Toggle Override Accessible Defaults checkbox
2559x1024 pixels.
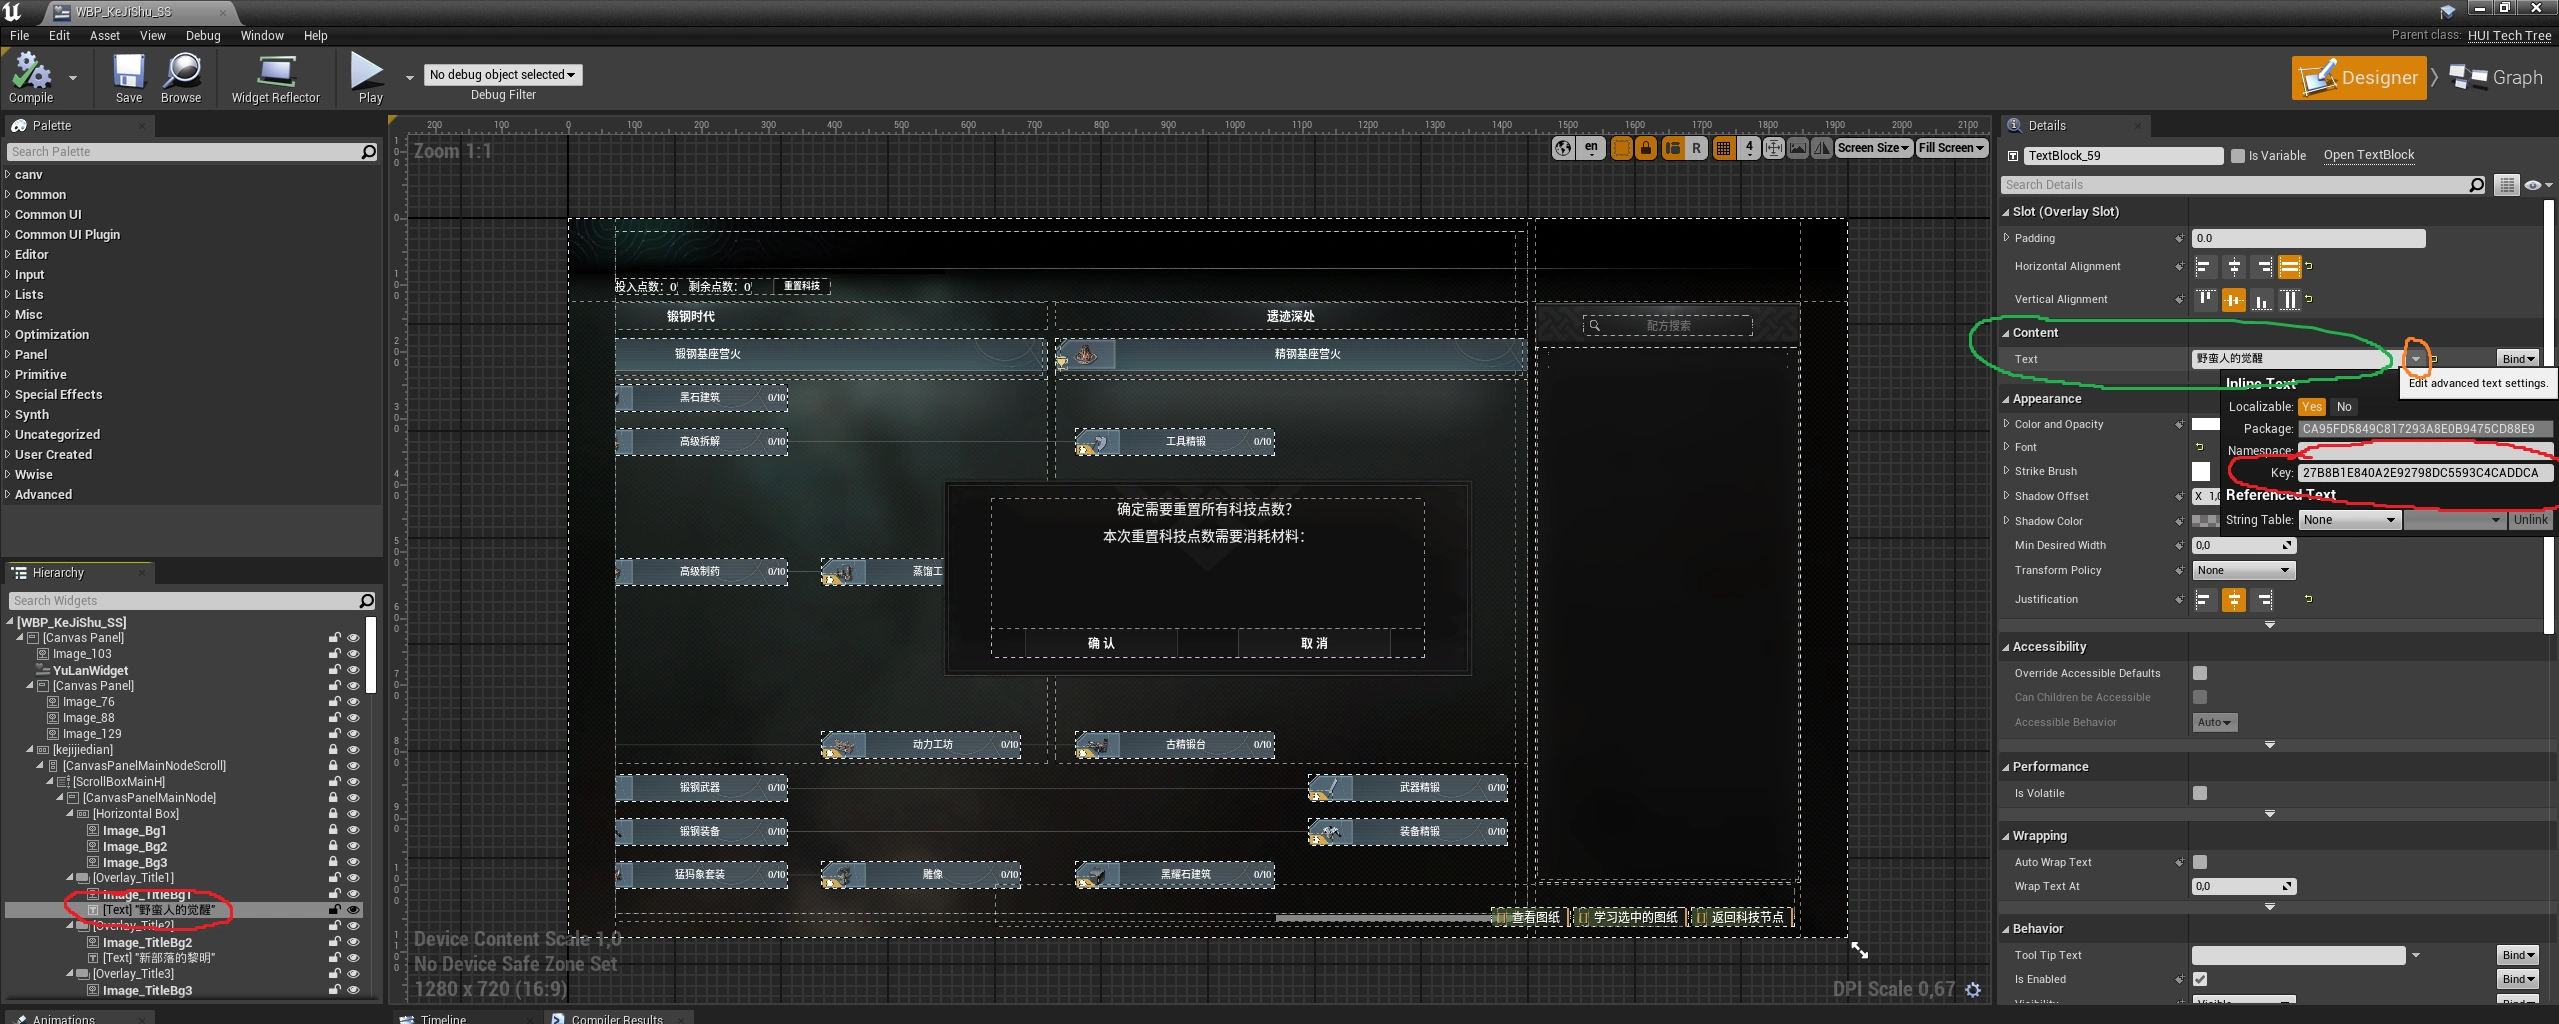(x=2200, y=673)
